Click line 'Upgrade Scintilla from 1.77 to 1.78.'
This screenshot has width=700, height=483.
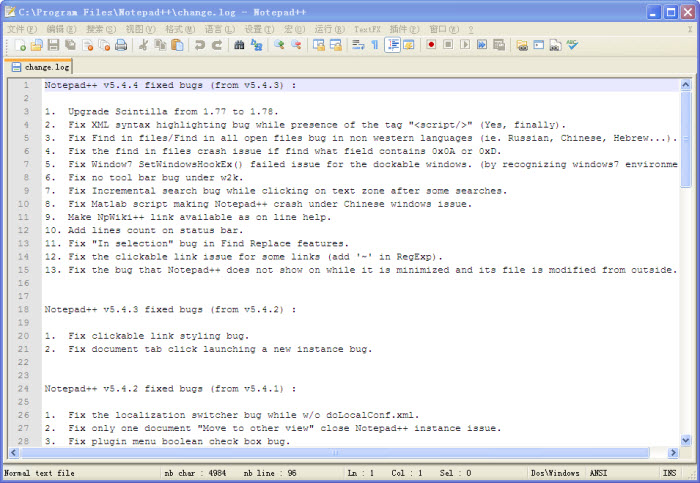pyautogui.click(x=173, y=112)
